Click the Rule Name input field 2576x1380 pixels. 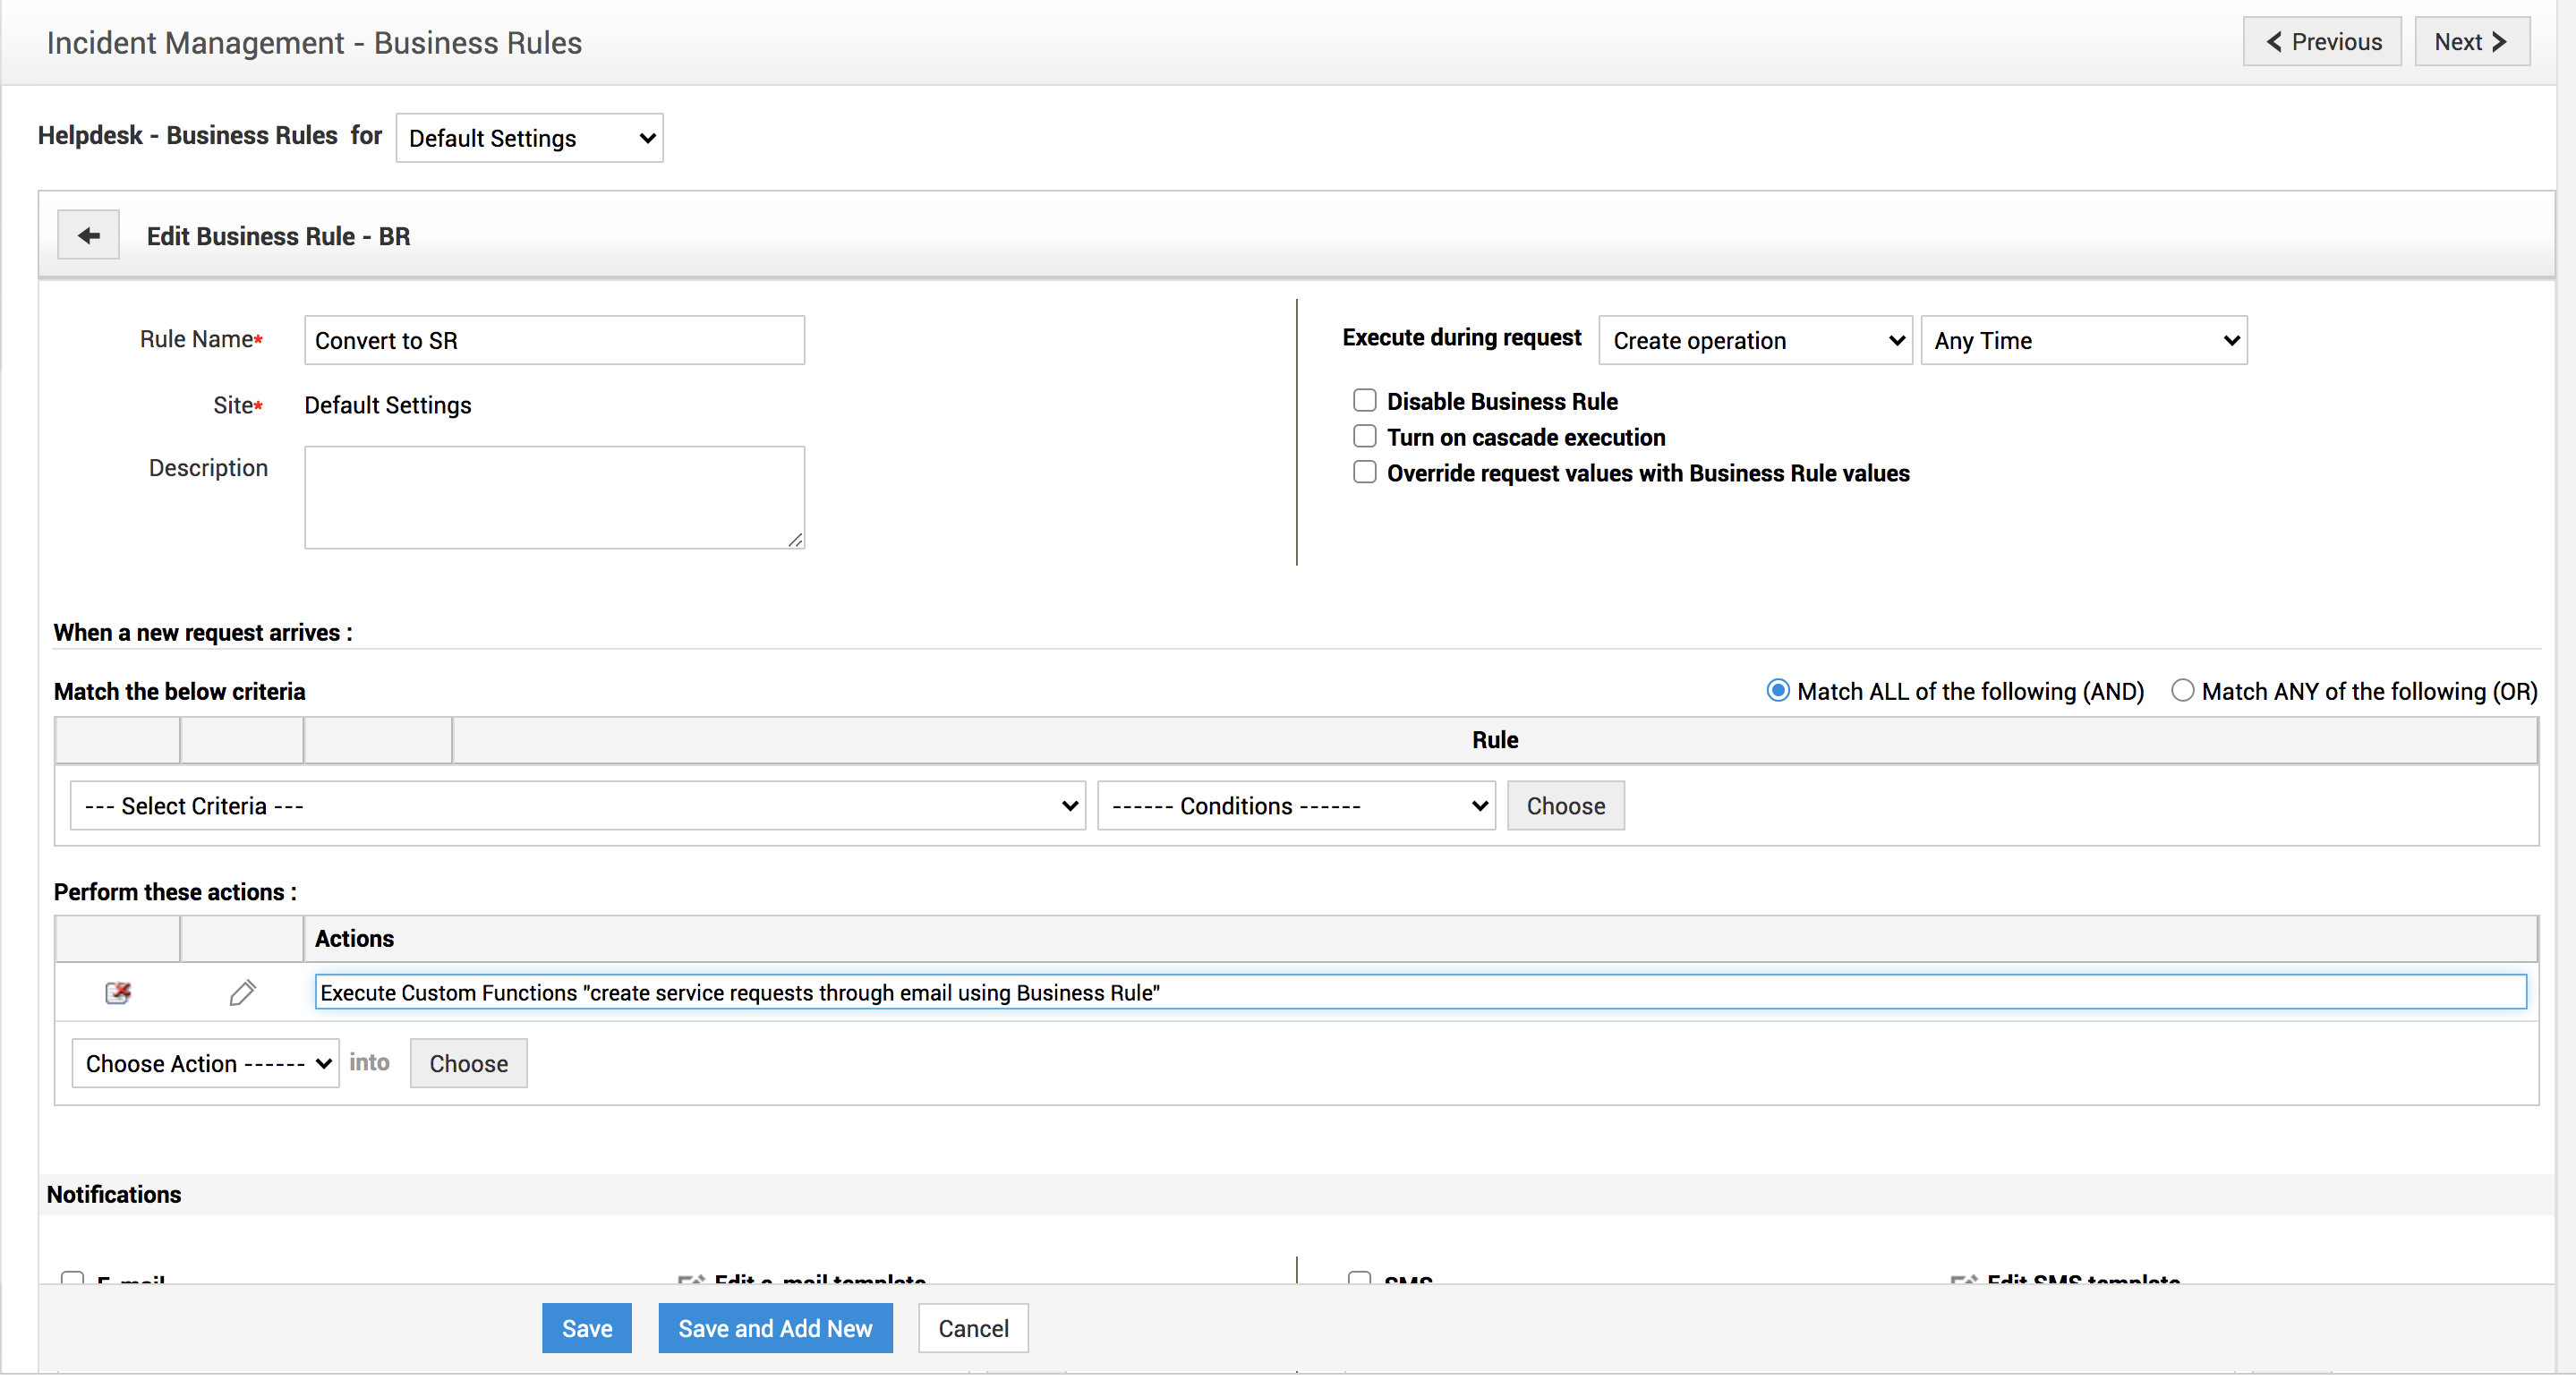(x=554, y=341)
